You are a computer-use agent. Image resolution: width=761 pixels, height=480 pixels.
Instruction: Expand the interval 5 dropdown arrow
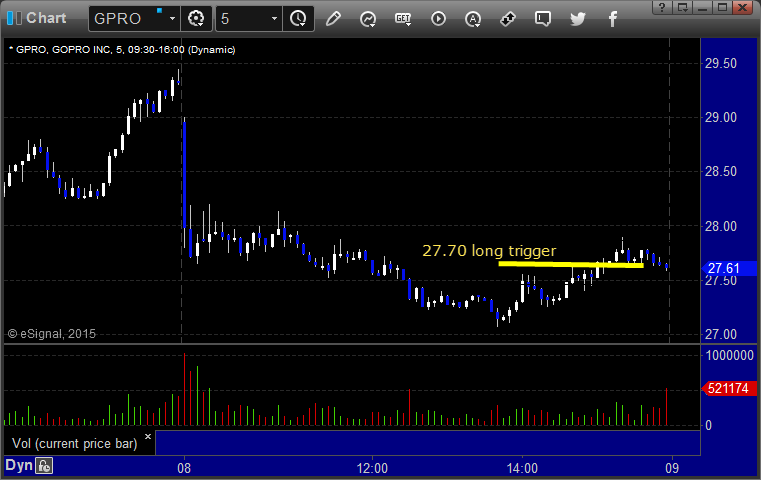click(x=274, y=18)
